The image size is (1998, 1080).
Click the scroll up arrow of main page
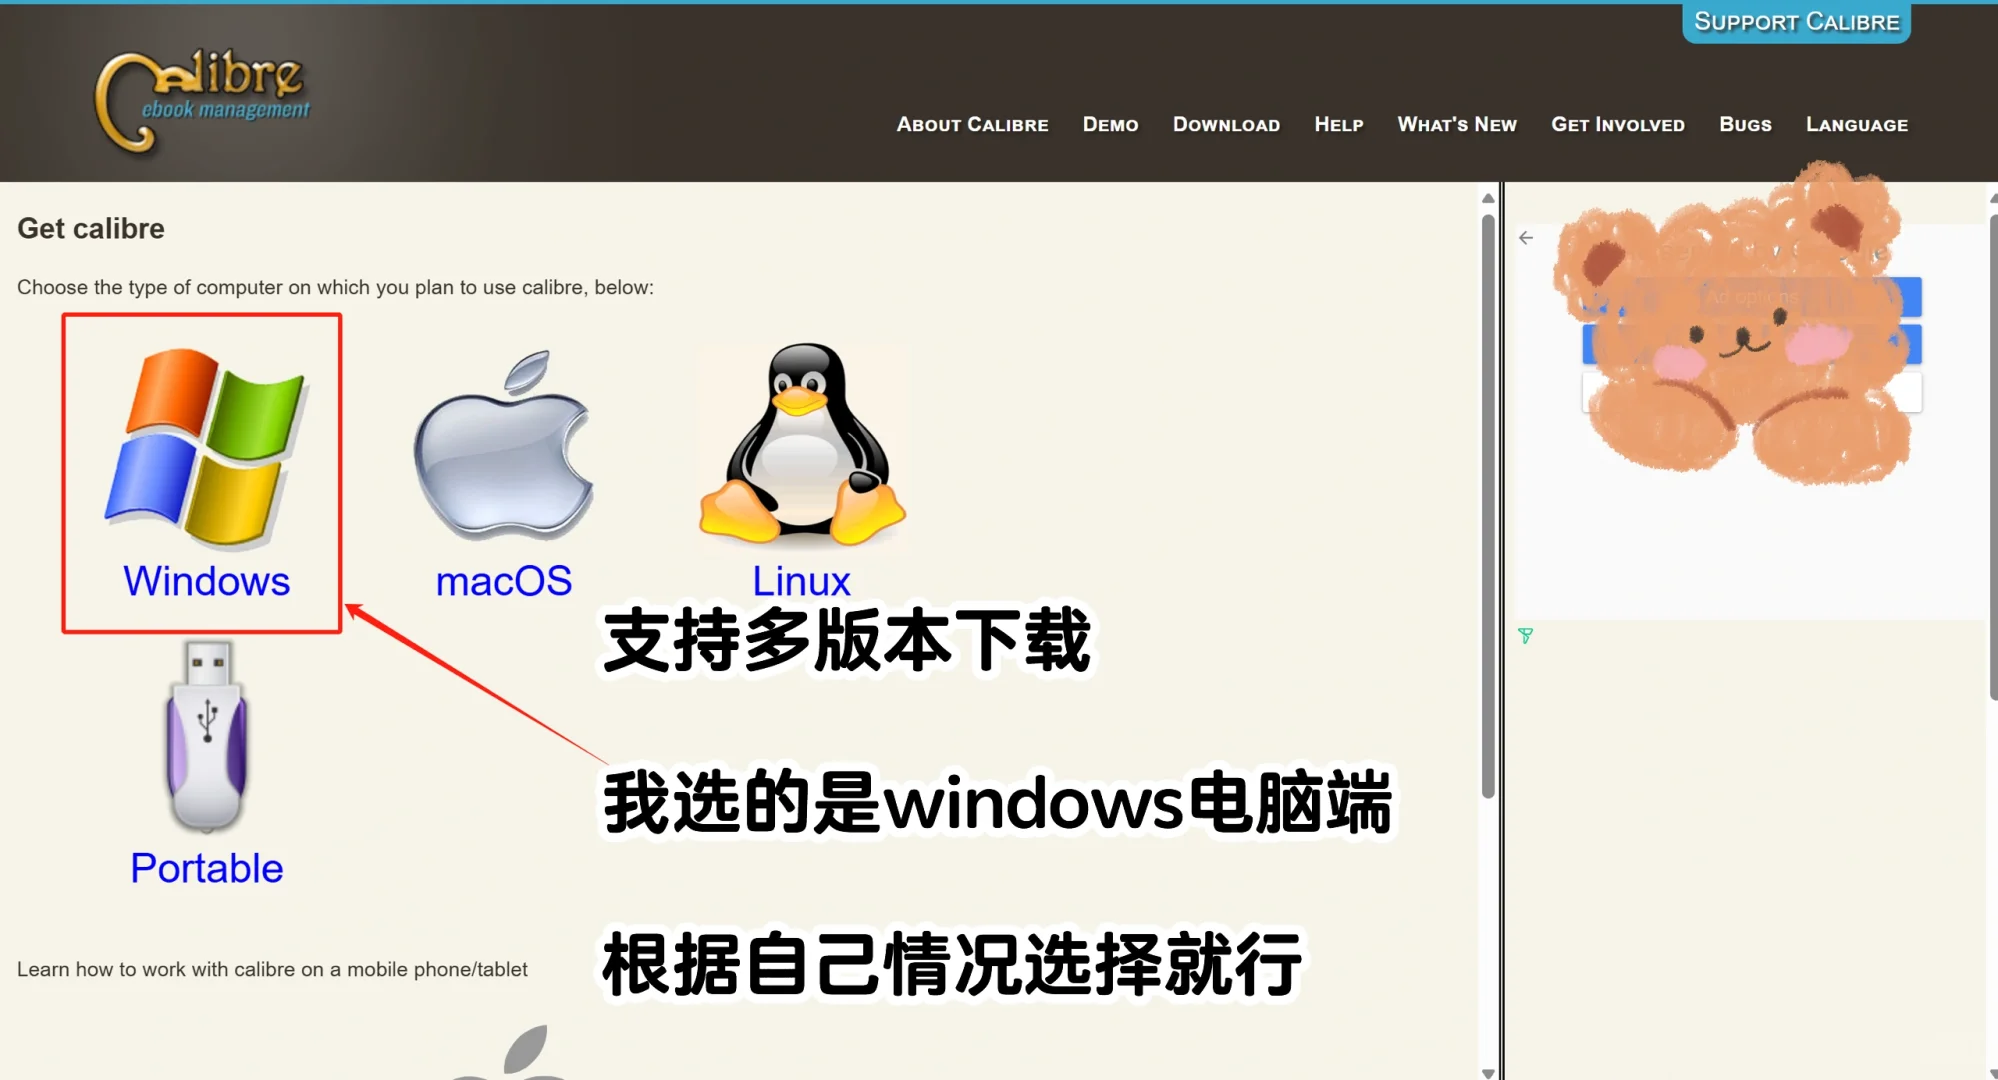coord(1488,198)
